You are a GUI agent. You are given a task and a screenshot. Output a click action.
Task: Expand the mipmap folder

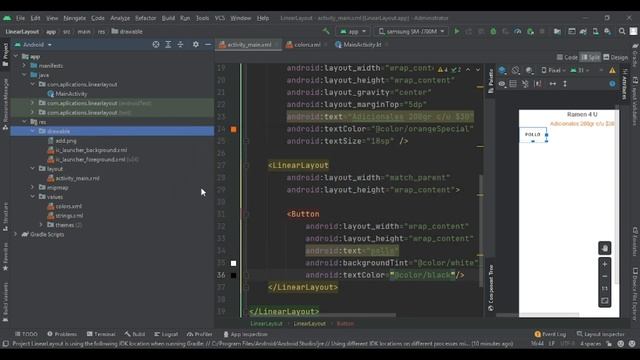[33, 187]
